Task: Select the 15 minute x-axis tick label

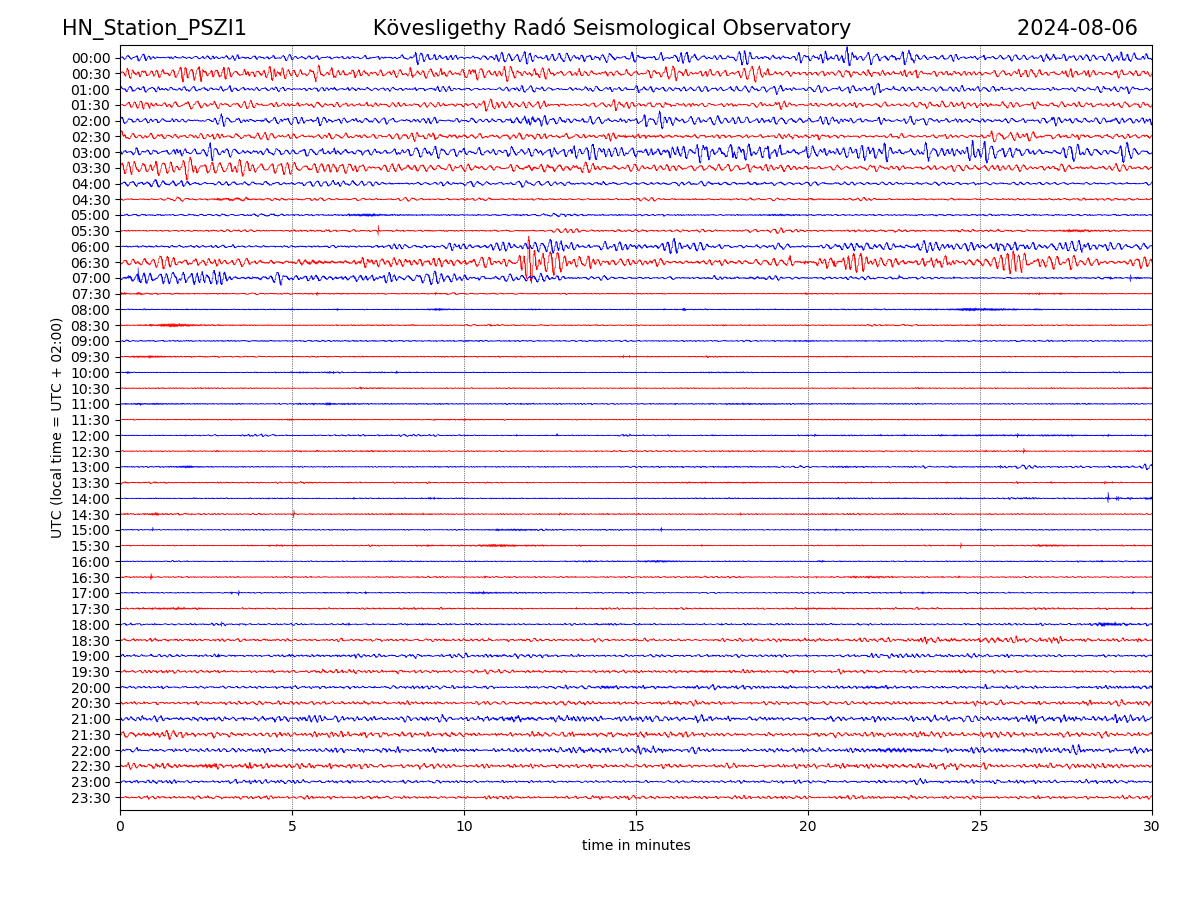Action: click(636, 827)
